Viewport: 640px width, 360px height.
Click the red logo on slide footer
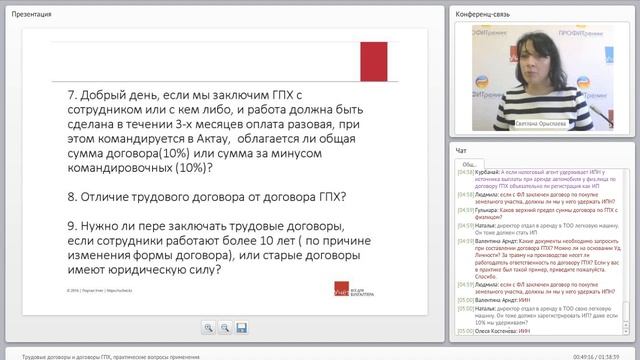pos(341,288)
